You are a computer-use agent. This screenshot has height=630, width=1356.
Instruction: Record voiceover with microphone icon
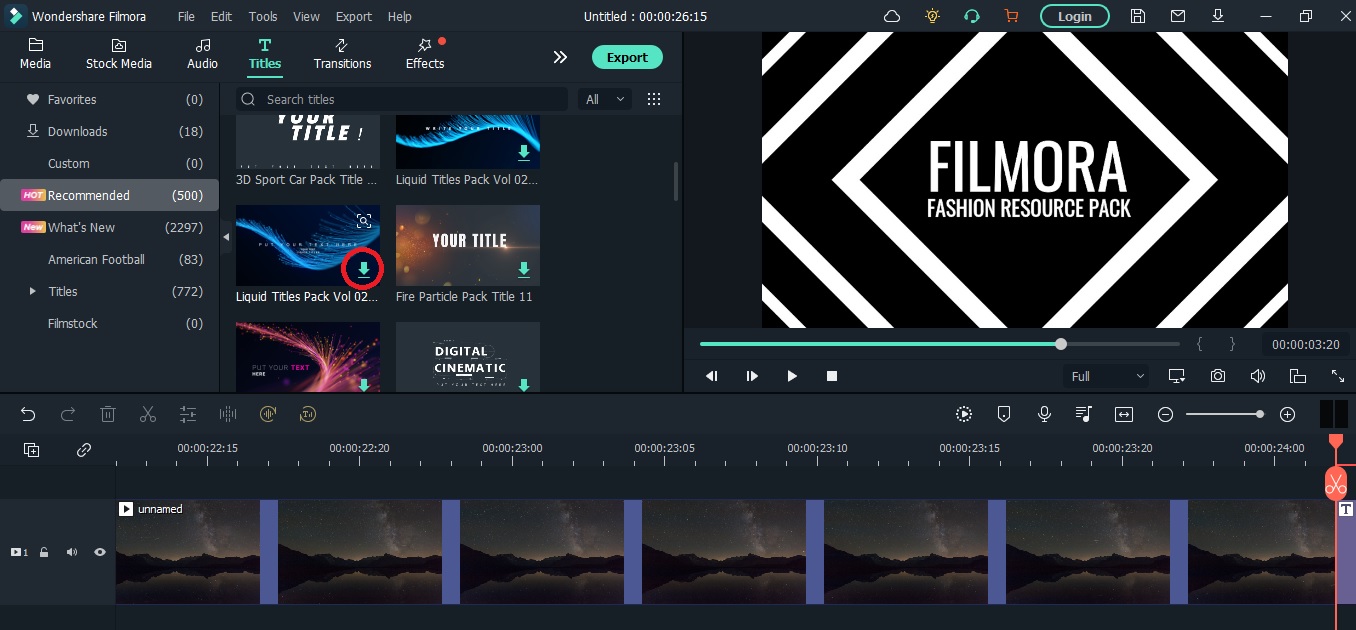click(x=1044, y=414)
